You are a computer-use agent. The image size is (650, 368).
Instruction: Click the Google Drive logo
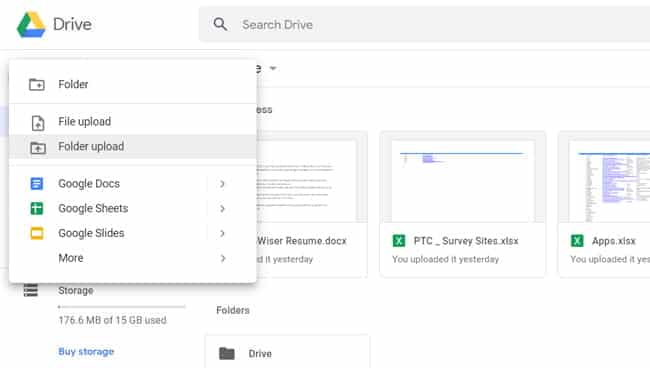(31, 24)
